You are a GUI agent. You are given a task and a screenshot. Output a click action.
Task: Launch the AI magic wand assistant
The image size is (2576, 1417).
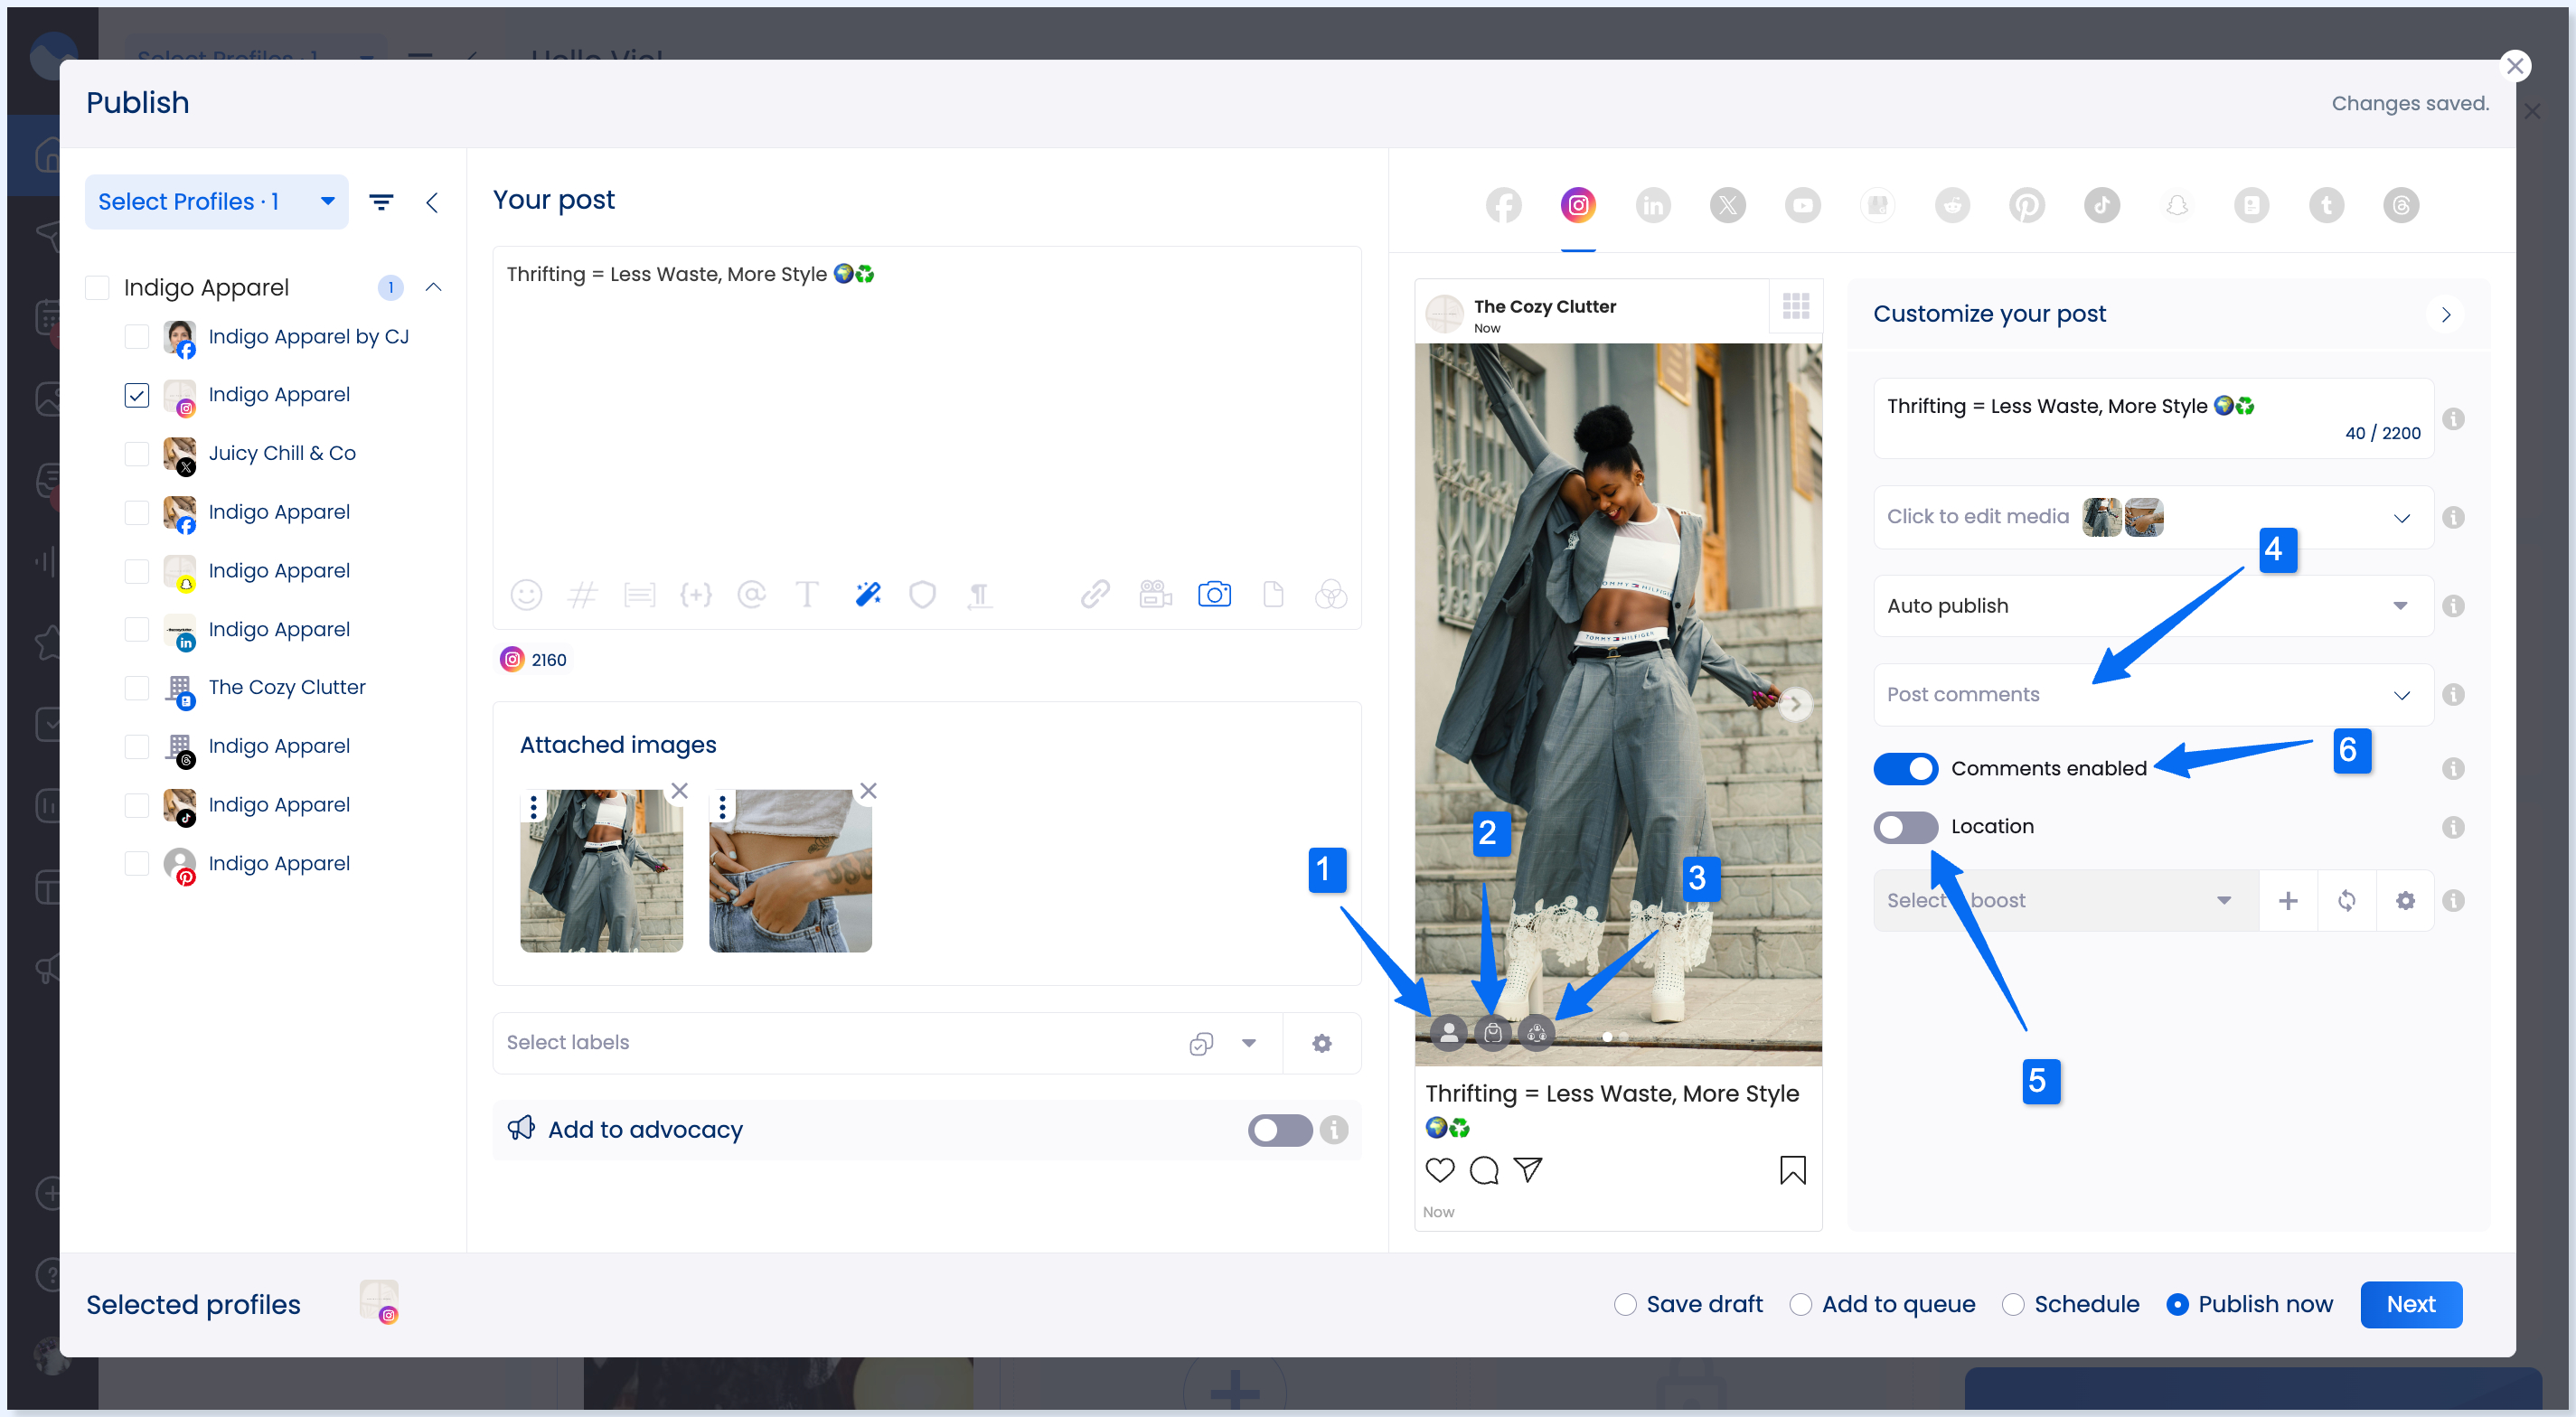868,594
